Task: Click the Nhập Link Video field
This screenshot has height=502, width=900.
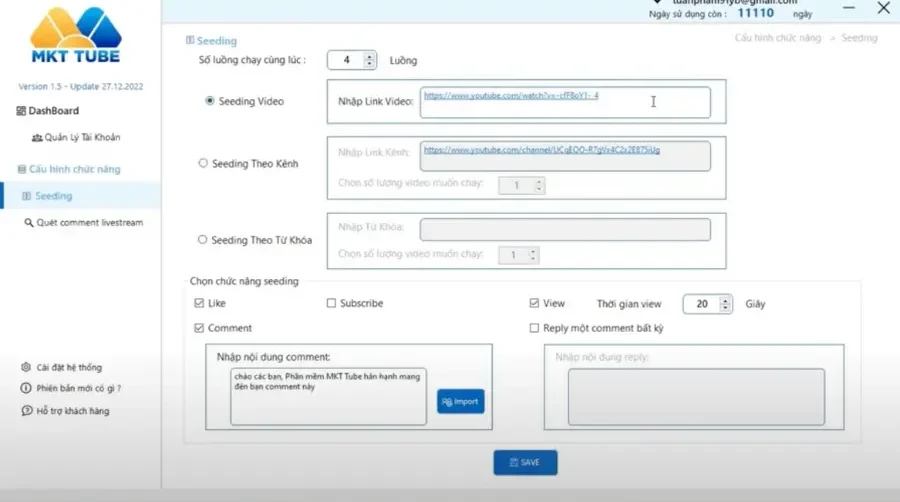Action: [565, 102]
